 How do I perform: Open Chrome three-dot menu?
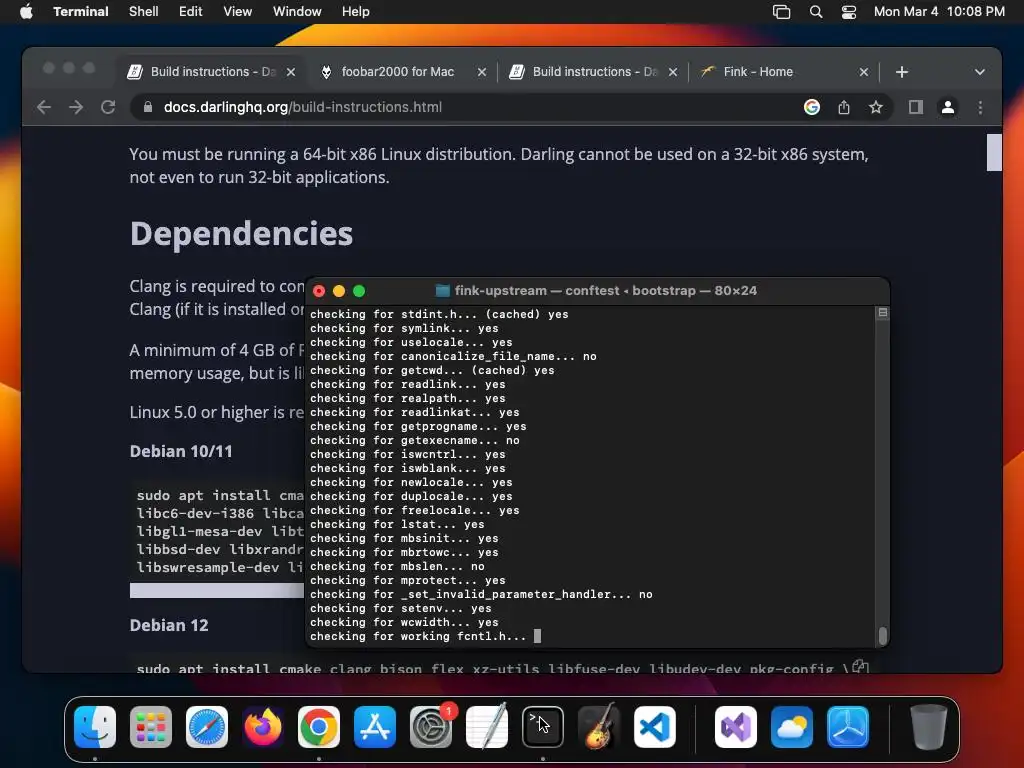(x=980, y=107)
